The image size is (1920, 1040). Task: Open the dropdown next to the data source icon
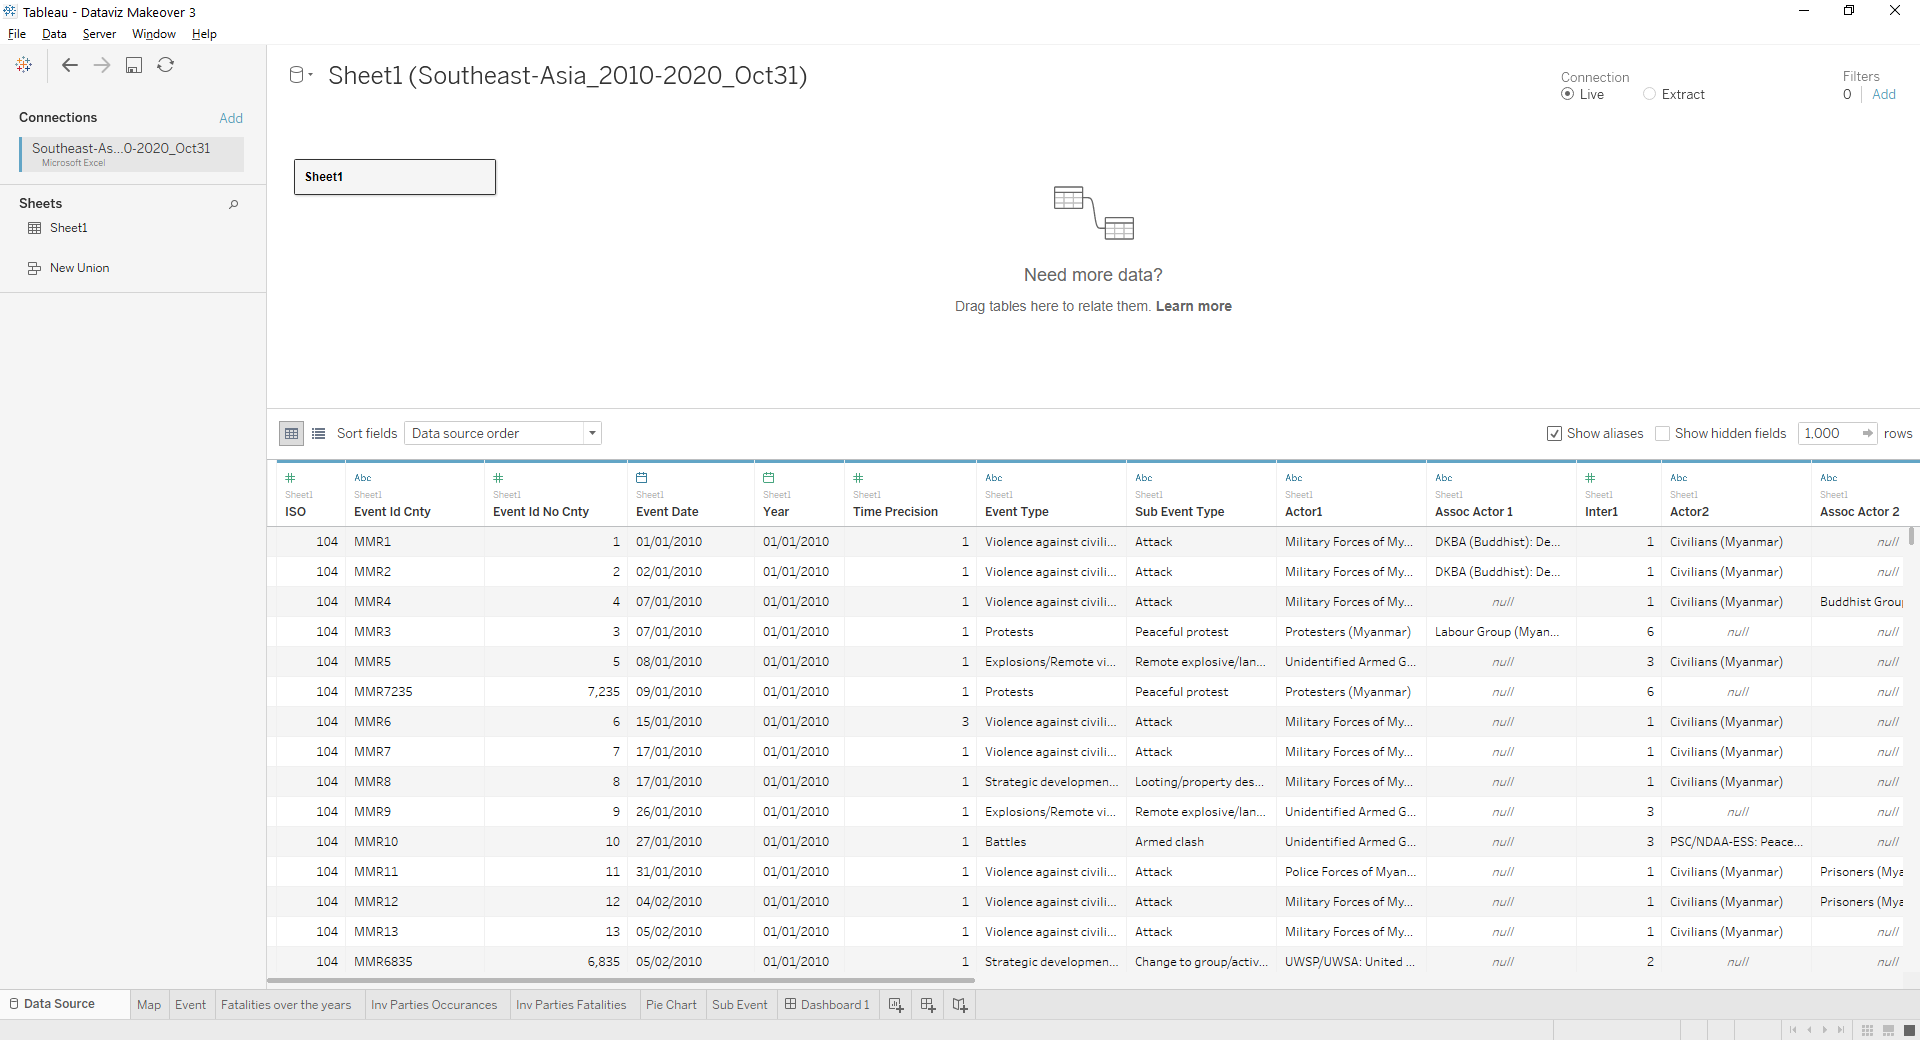pyautogui.click(x=311, y=74)
